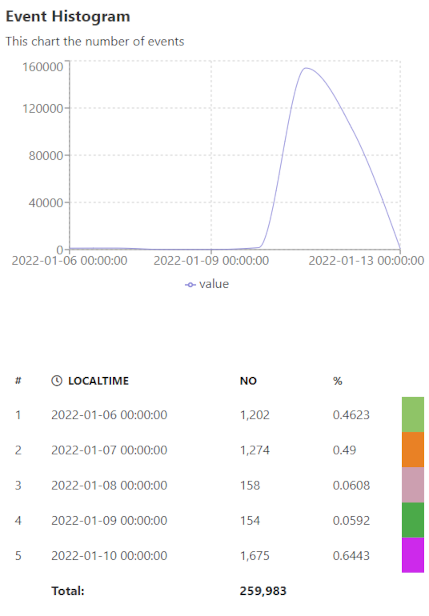
Task: Click the 'Total:' label
Action: pyautogui.click(x=68, y=591)
